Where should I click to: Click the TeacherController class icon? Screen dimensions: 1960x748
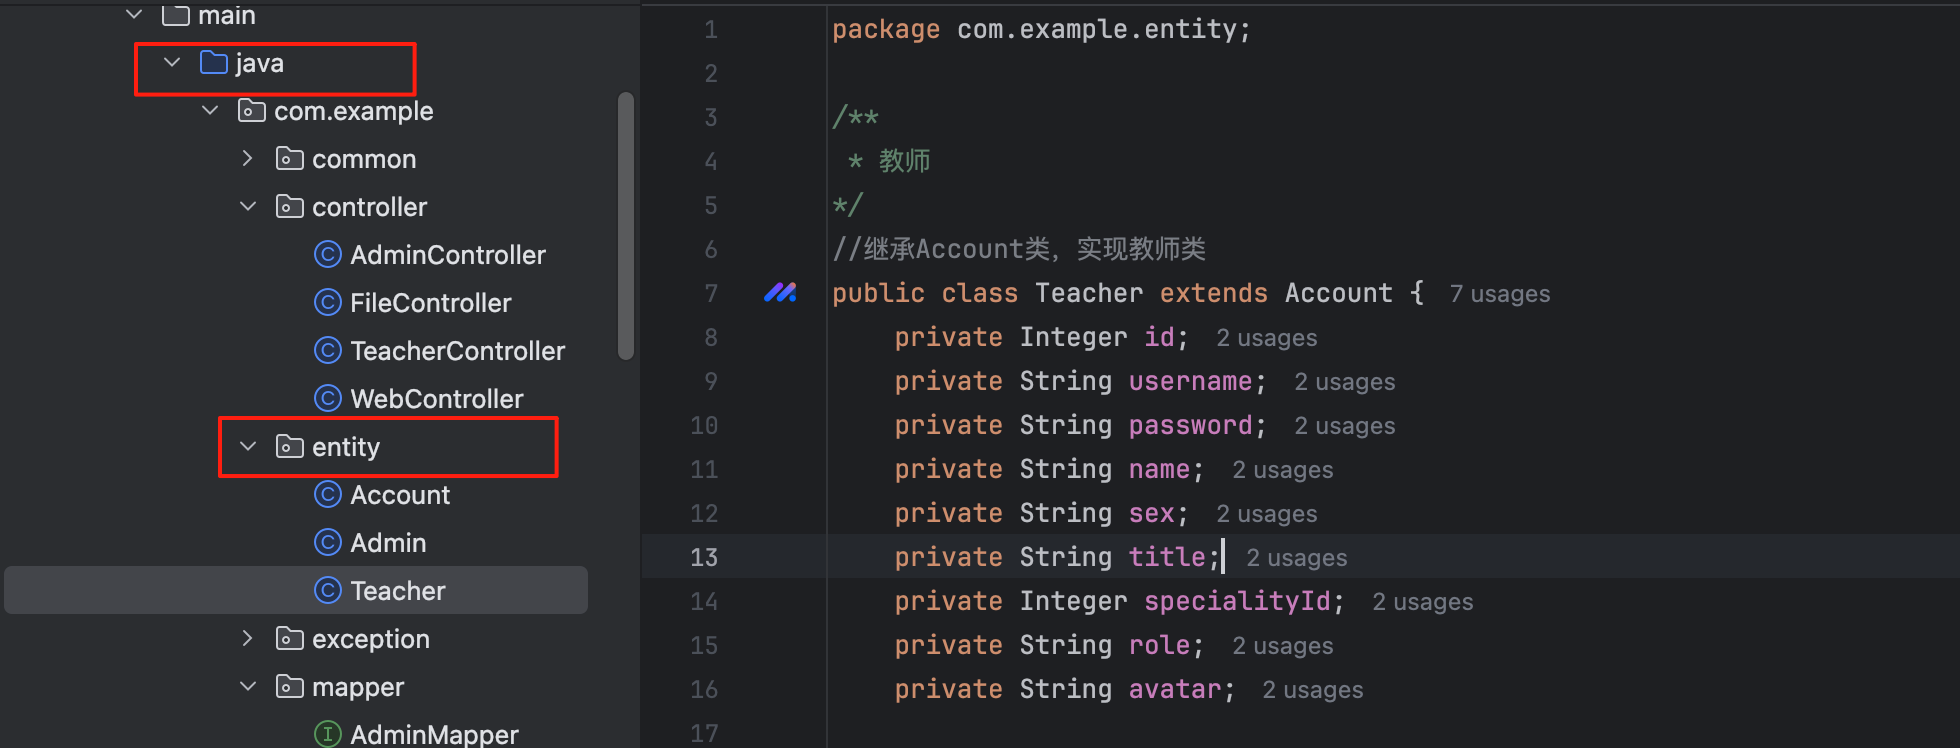coord(327,351)
